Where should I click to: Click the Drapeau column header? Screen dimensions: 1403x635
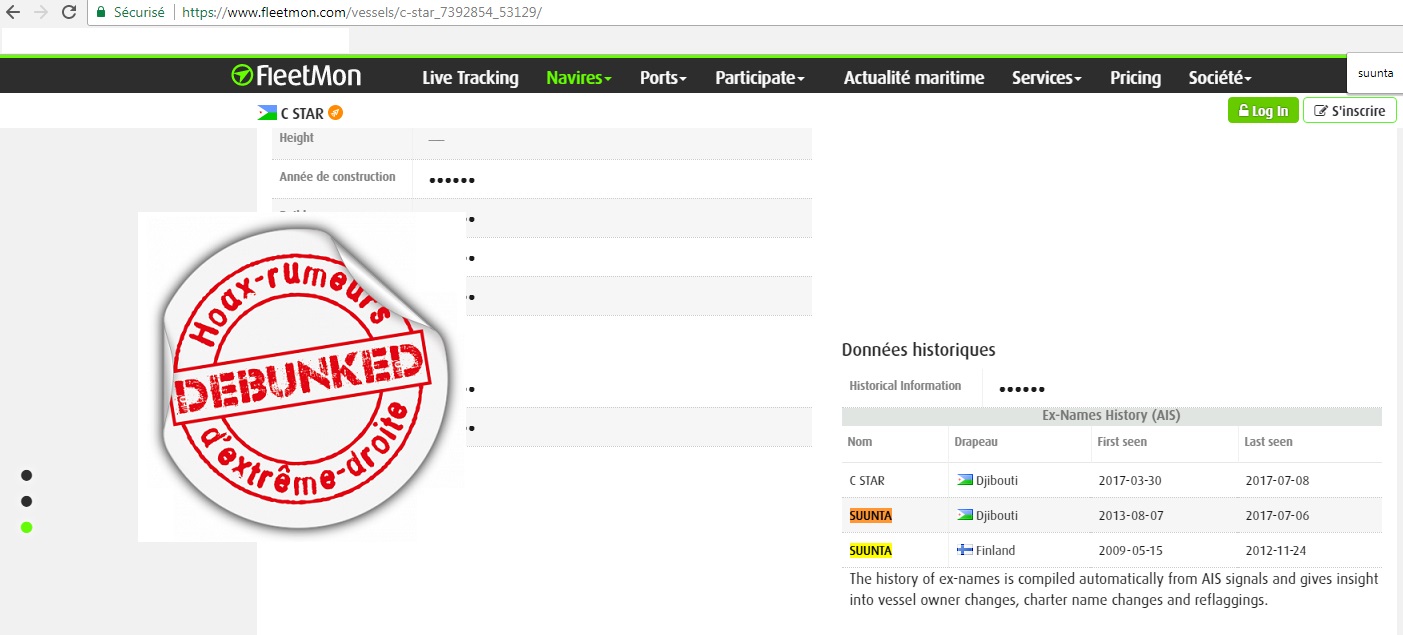pos(976,441)
